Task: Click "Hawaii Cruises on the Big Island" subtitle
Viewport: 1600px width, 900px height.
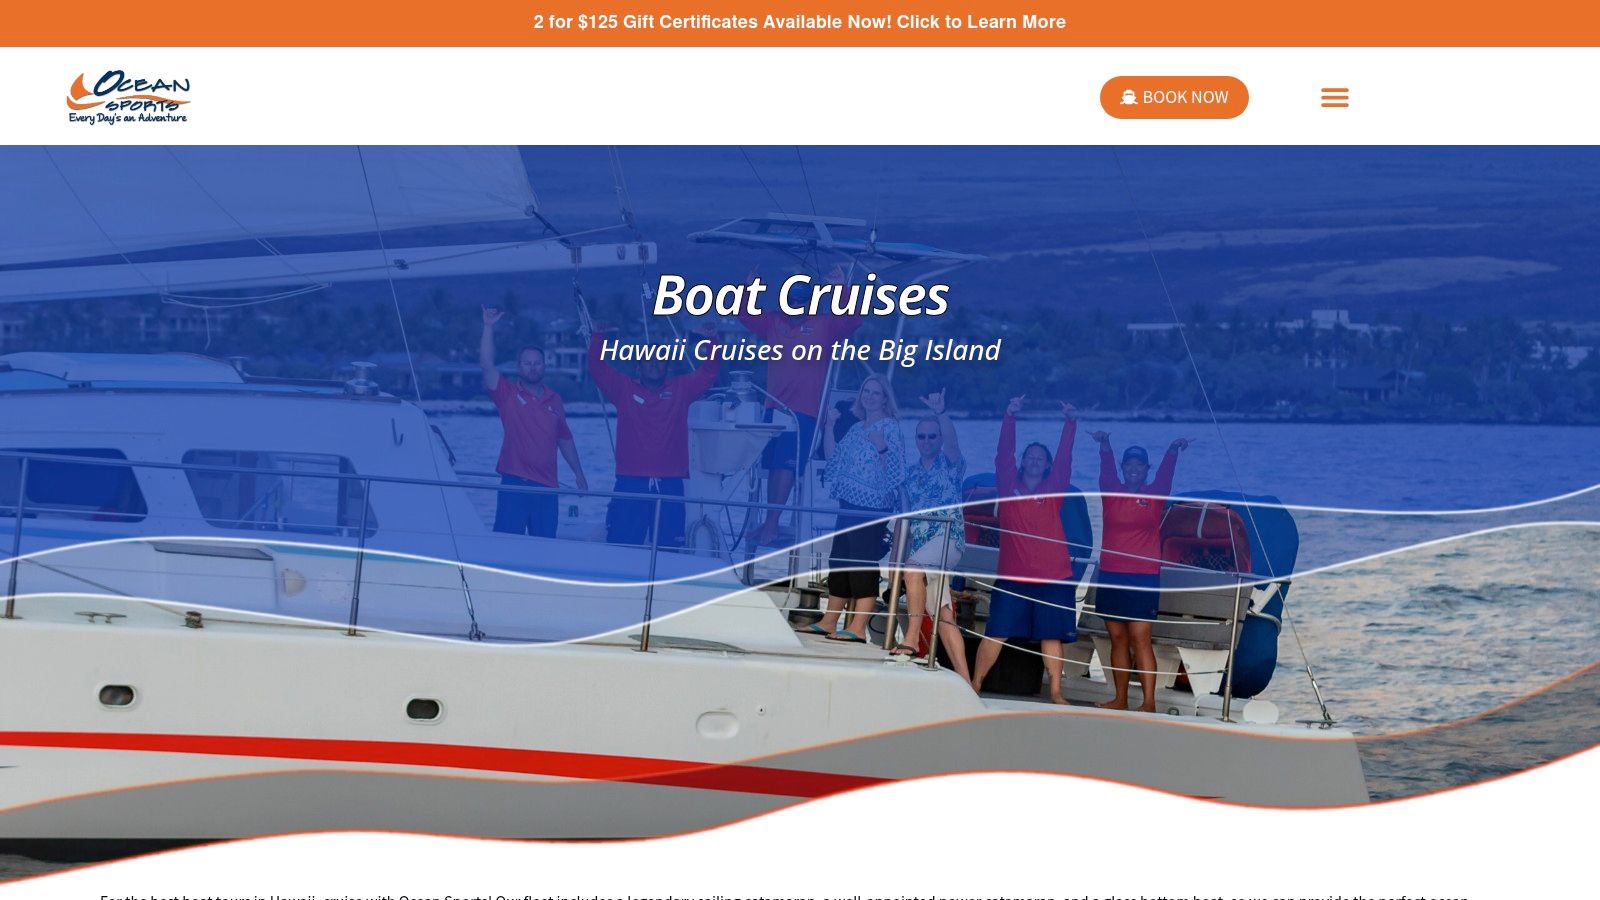Action: (x=800, y=350)
